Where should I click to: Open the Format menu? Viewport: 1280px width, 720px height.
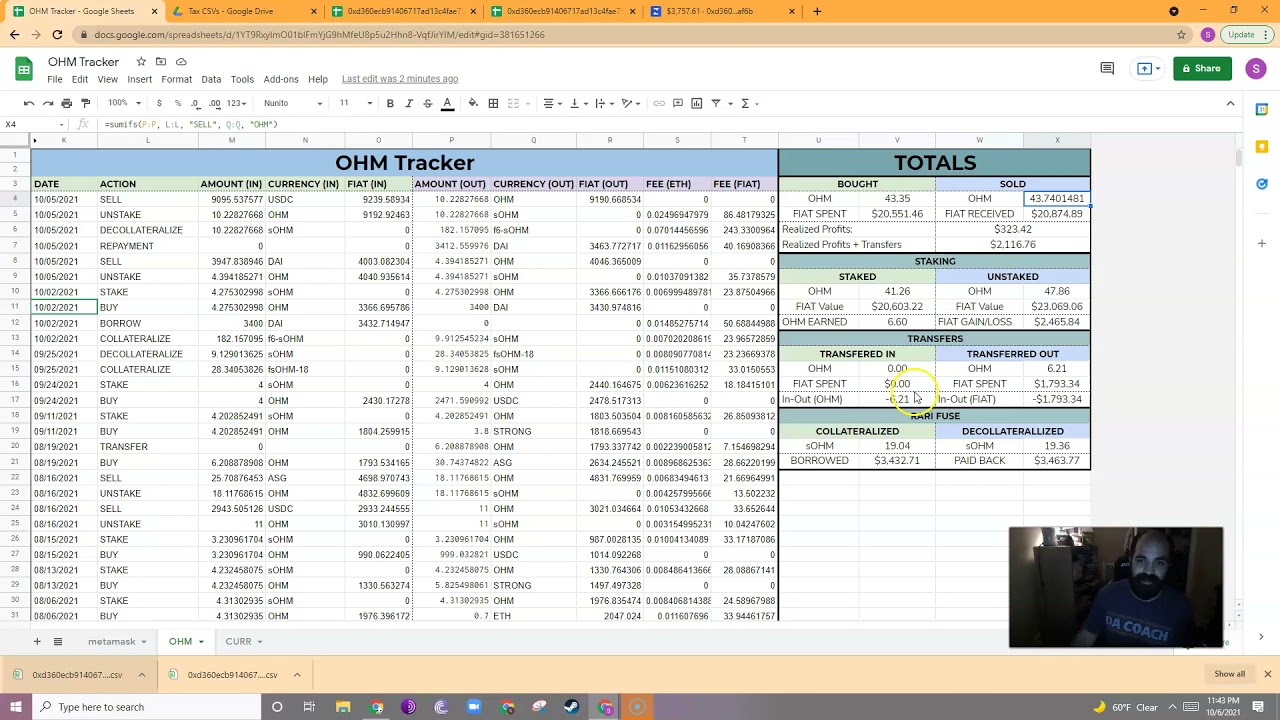pyautogui.click(x=176, y=79)
